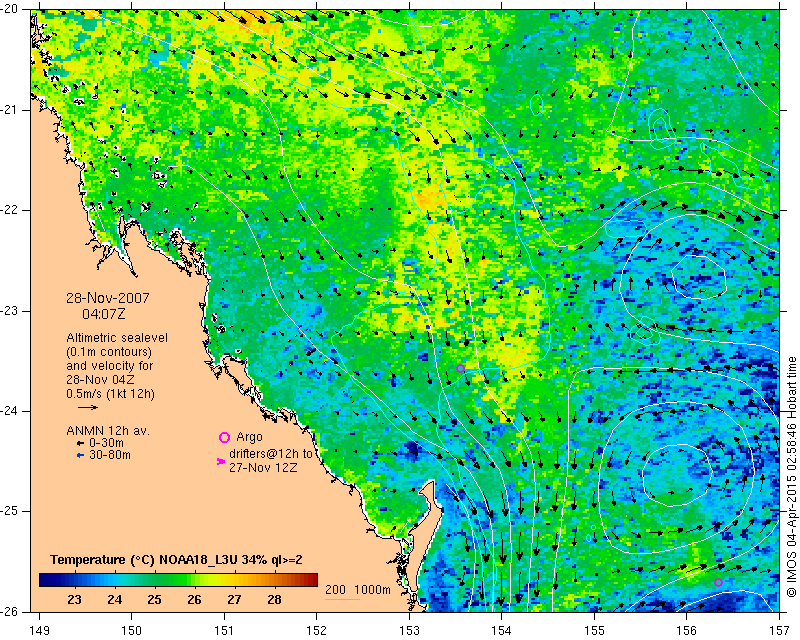Click the 'Altimetric sealevel' legend text
800x640 pixels.
point(117,338)
